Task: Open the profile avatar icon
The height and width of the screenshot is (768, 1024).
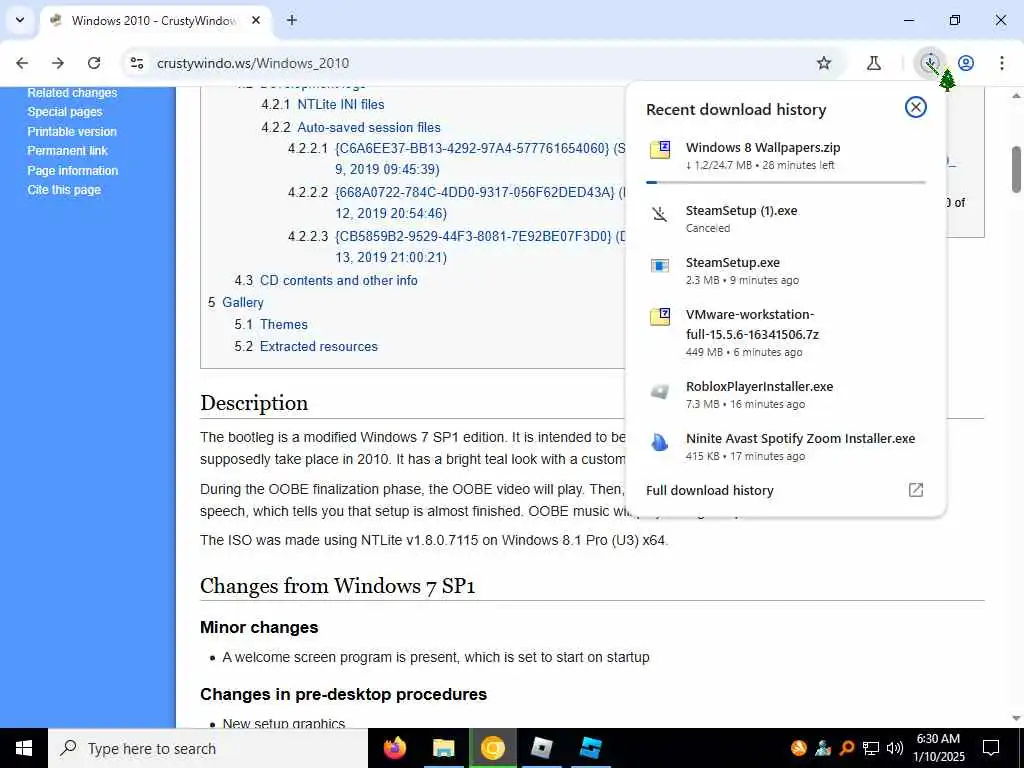Action: tap(966, 63)
